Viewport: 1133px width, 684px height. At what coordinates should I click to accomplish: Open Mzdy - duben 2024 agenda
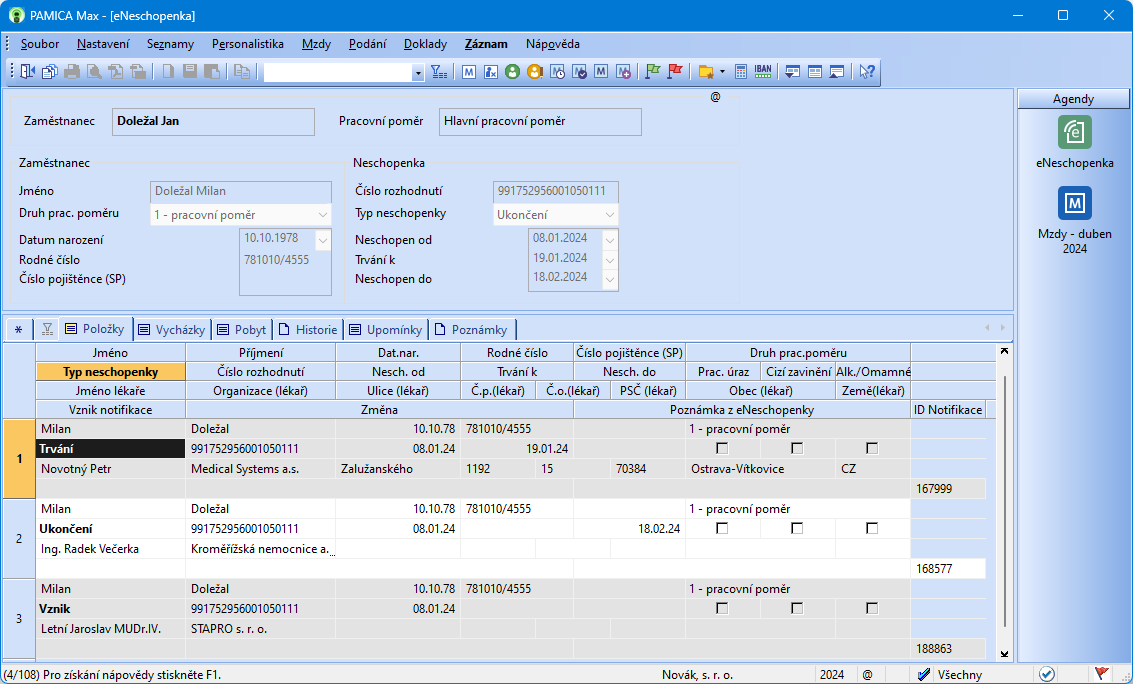(x=1074, y=204)
